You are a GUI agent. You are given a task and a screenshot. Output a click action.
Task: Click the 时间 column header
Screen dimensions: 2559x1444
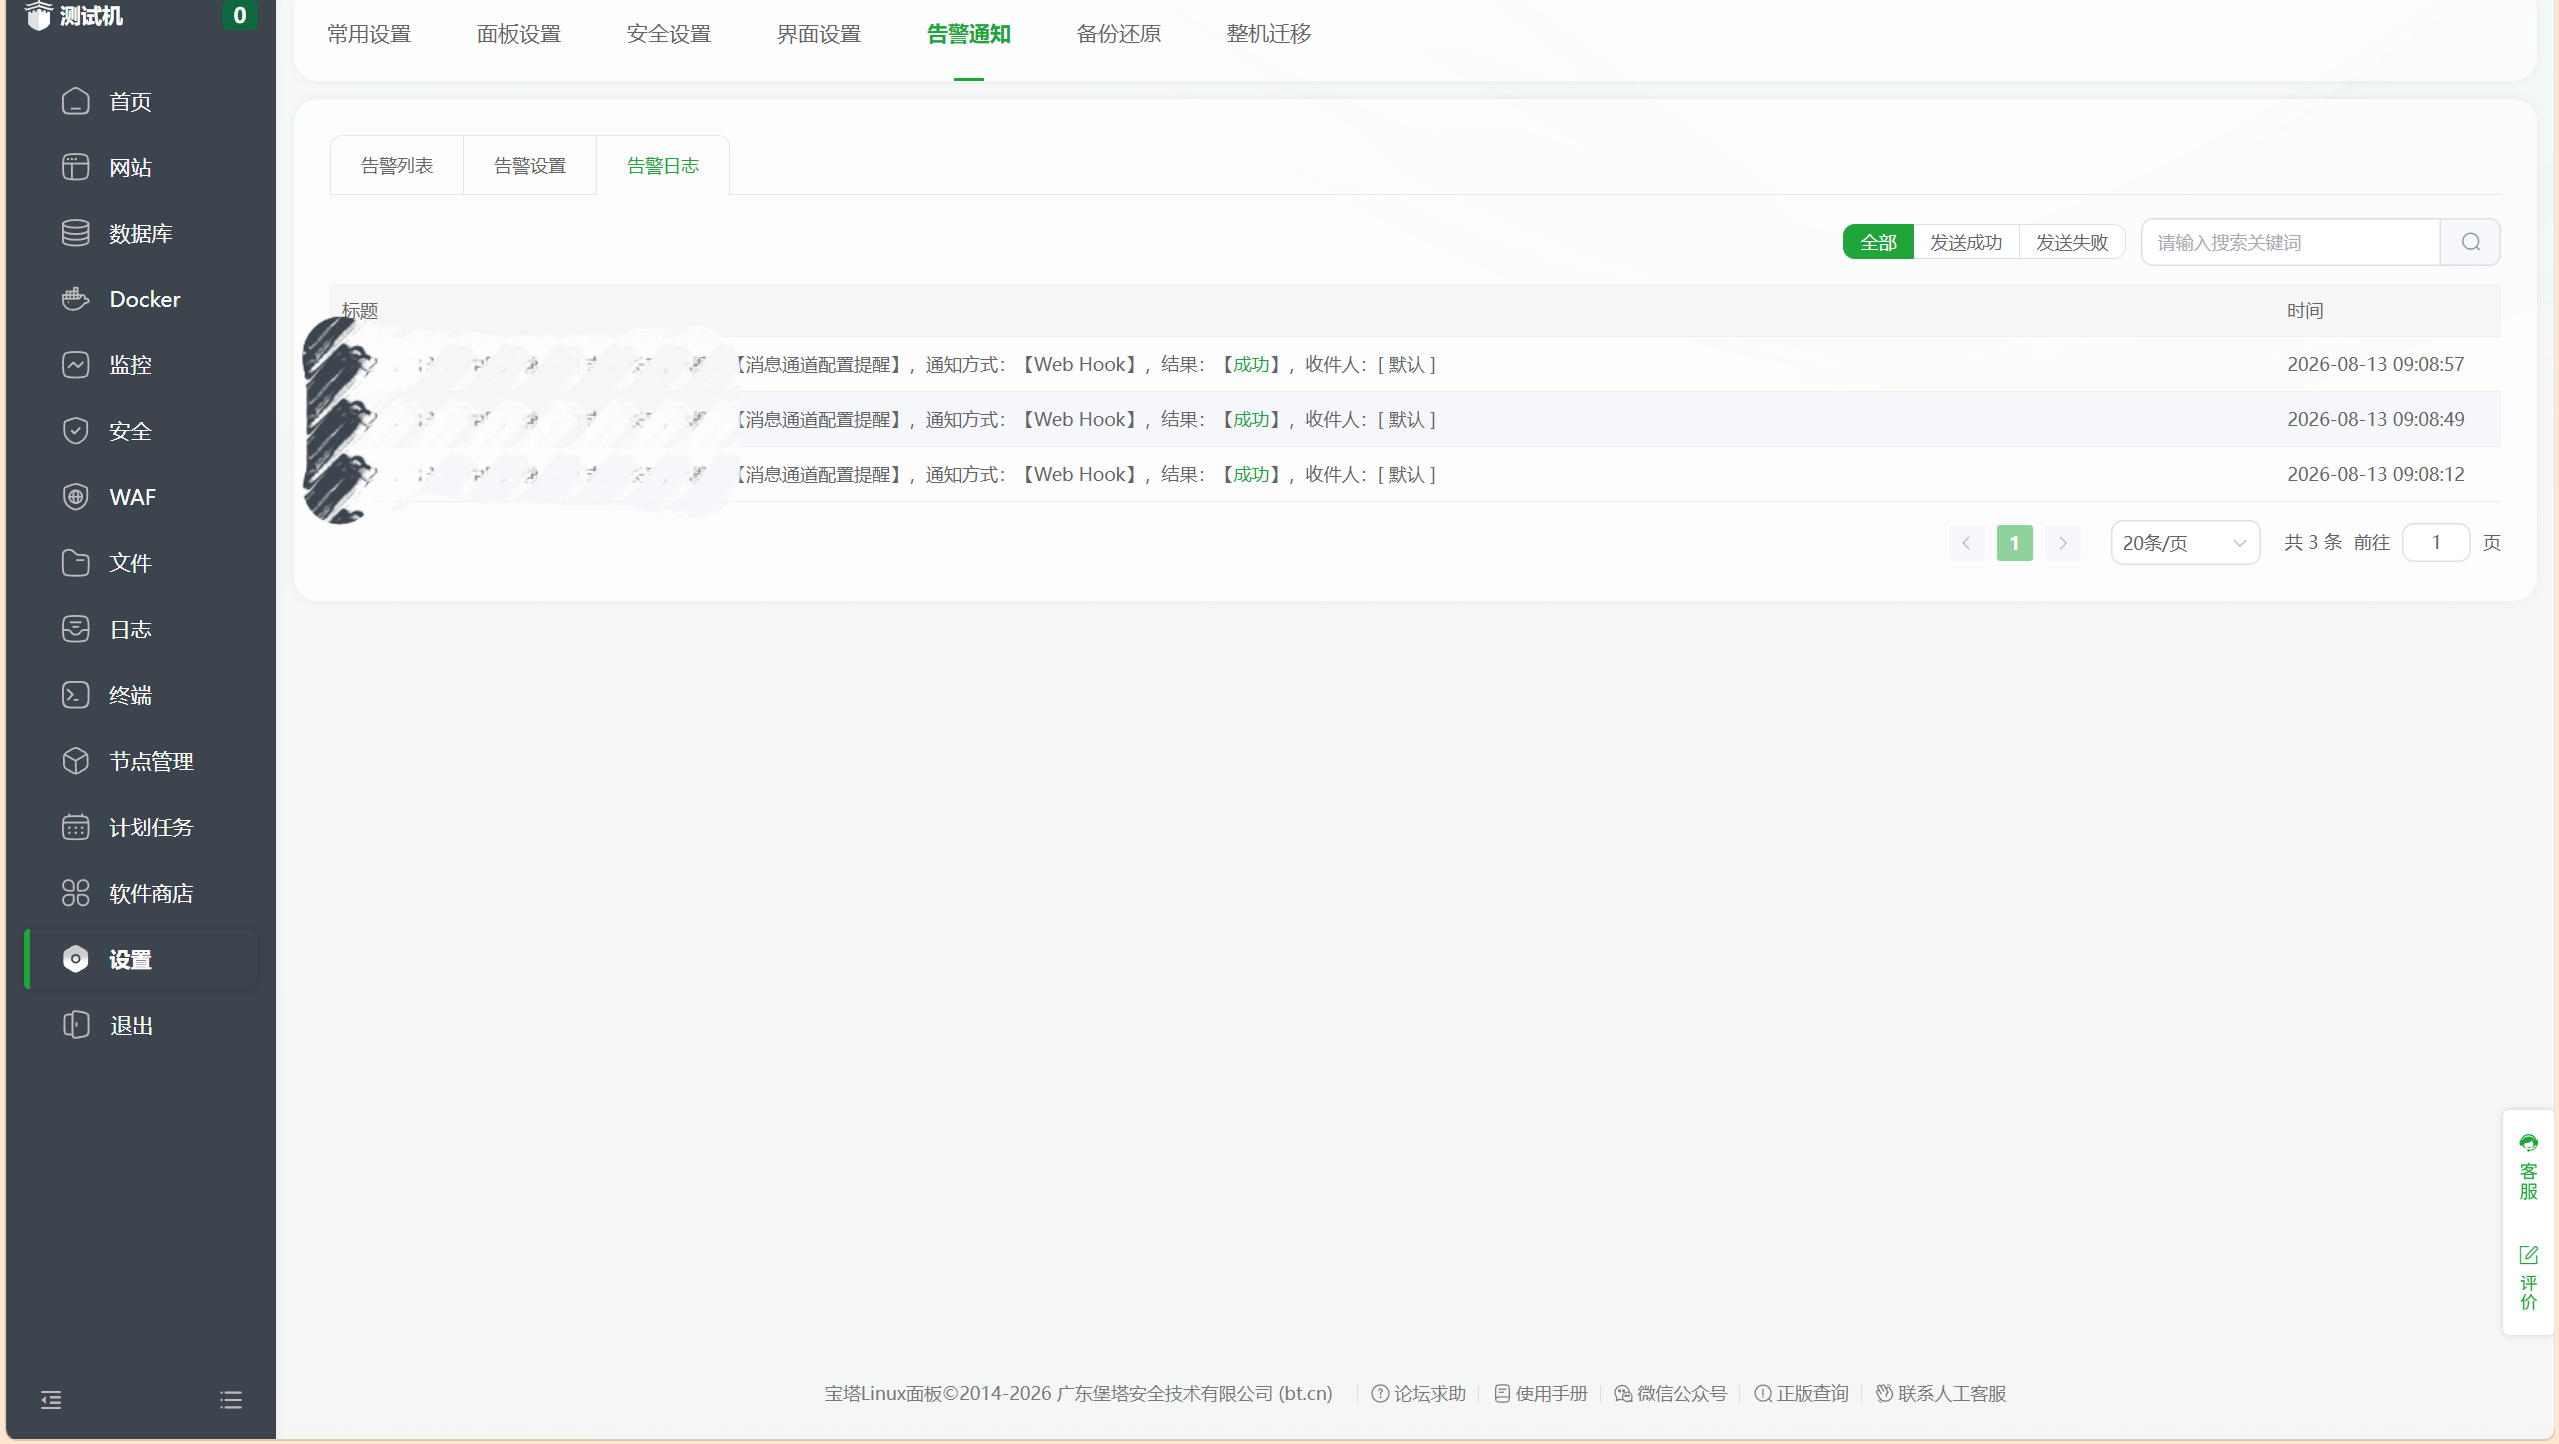2305,311
